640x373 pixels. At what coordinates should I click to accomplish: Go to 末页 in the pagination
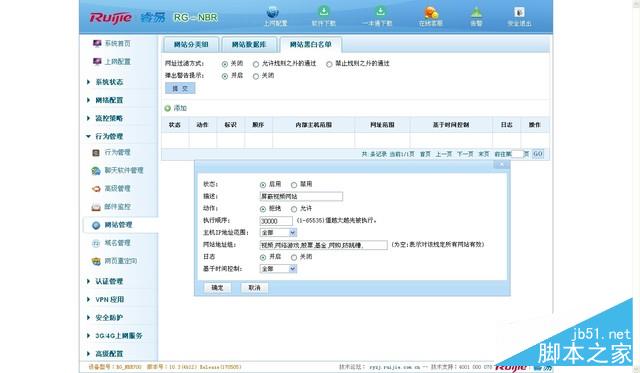point(484,154)
